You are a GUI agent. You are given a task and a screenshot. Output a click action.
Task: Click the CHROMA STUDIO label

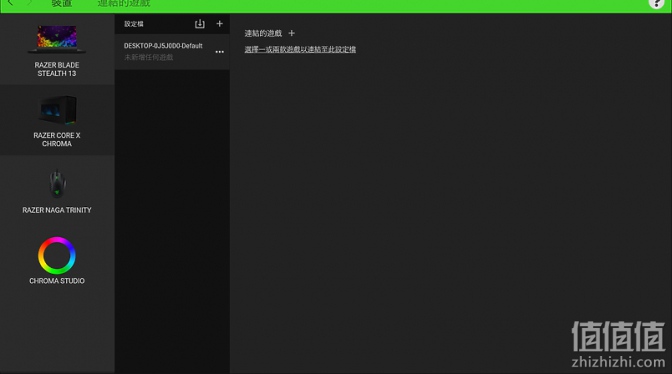pyautogui.click(x=57, y=281)
